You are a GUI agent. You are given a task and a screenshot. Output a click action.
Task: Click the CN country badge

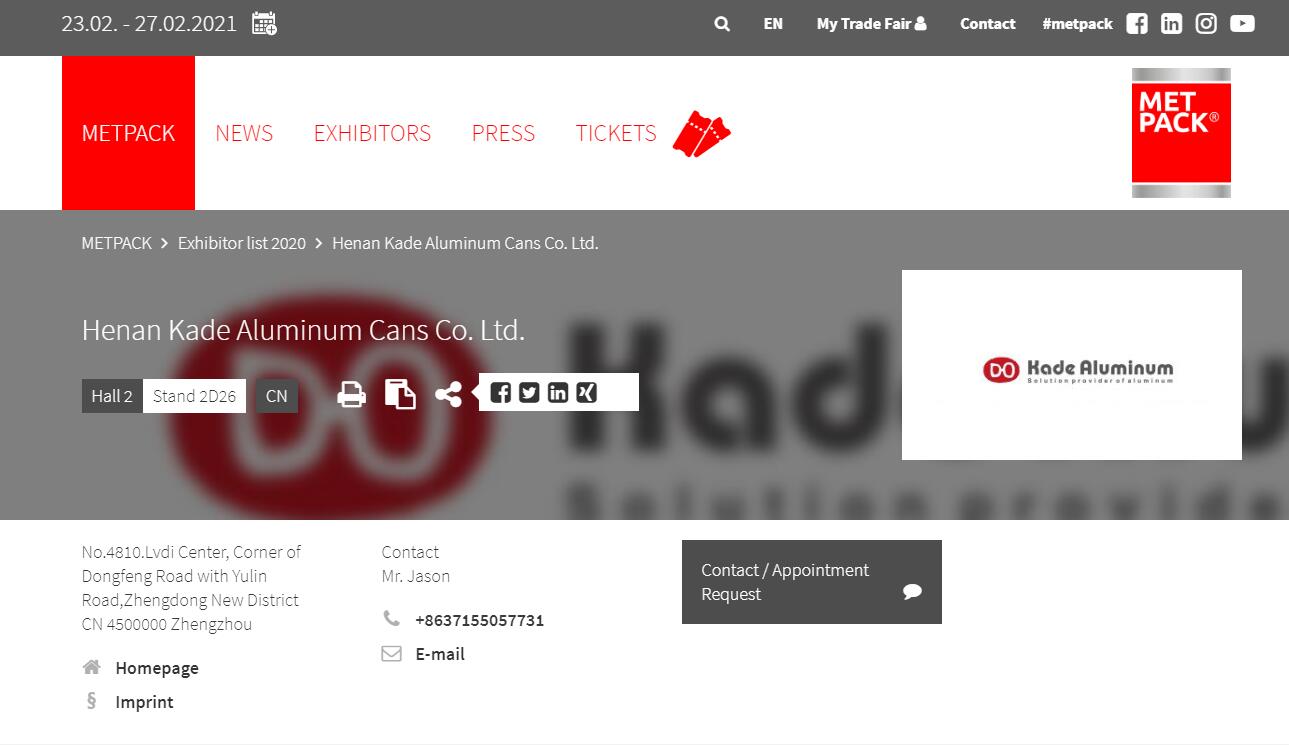[x=277, y=396]
